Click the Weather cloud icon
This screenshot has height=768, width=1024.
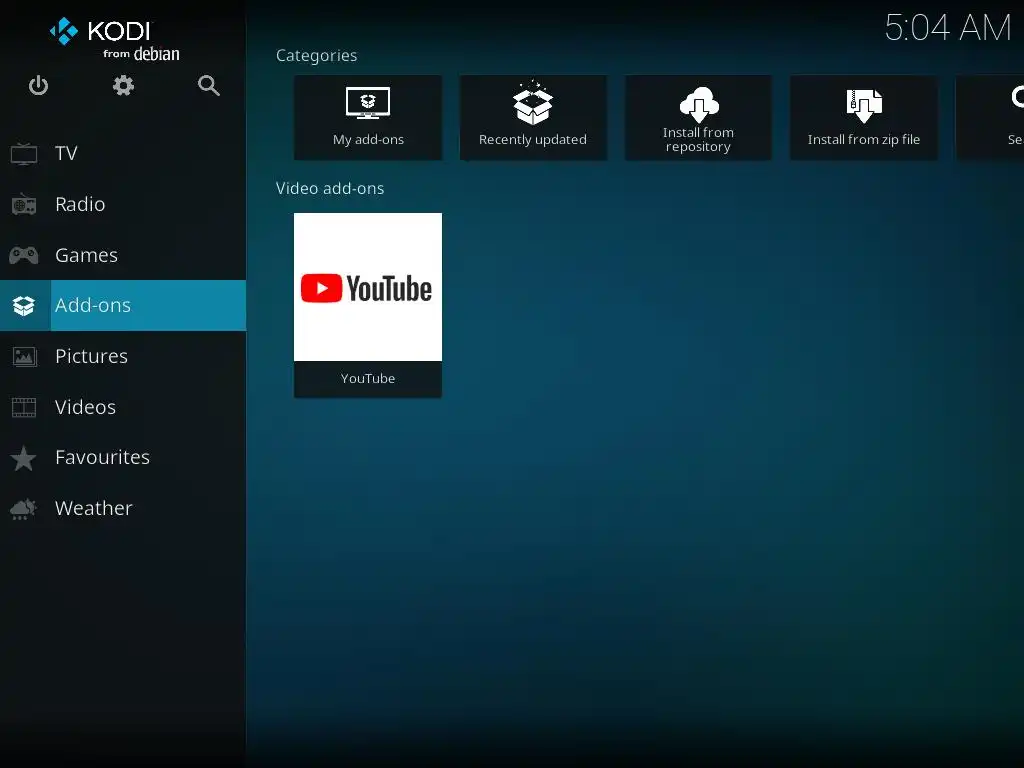24,509
